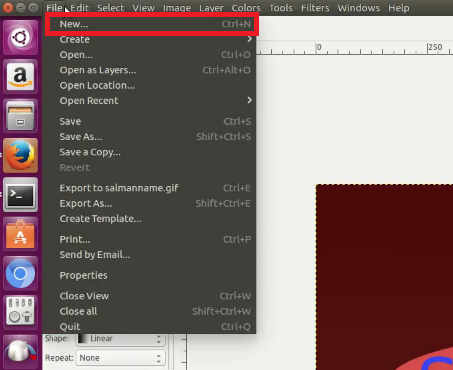The width and height of the screenshot is (453, 370).
Task: Open the View menu
Action: (x=143, y=8)
